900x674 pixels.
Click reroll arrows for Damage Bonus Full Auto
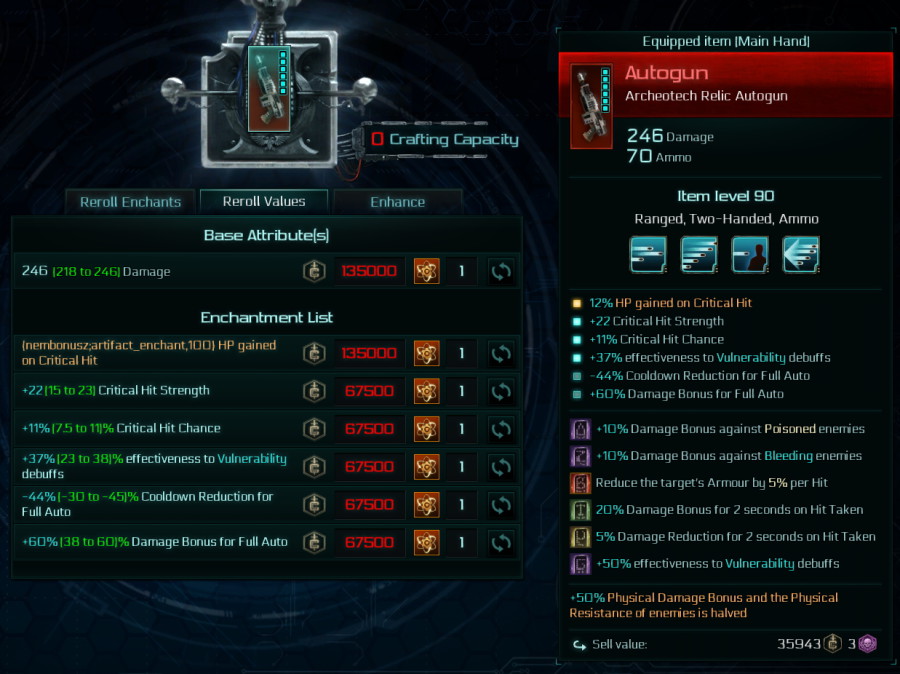[501, 543]
